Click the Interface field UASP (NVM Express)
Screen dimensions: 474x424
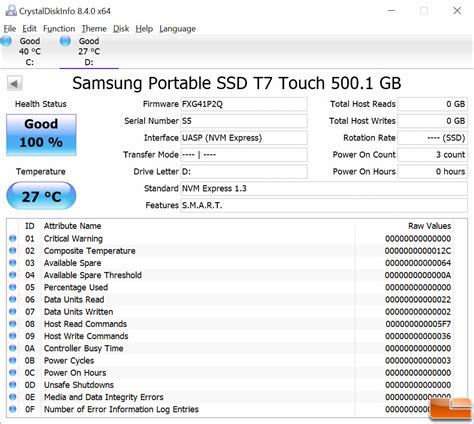point(244,138)
